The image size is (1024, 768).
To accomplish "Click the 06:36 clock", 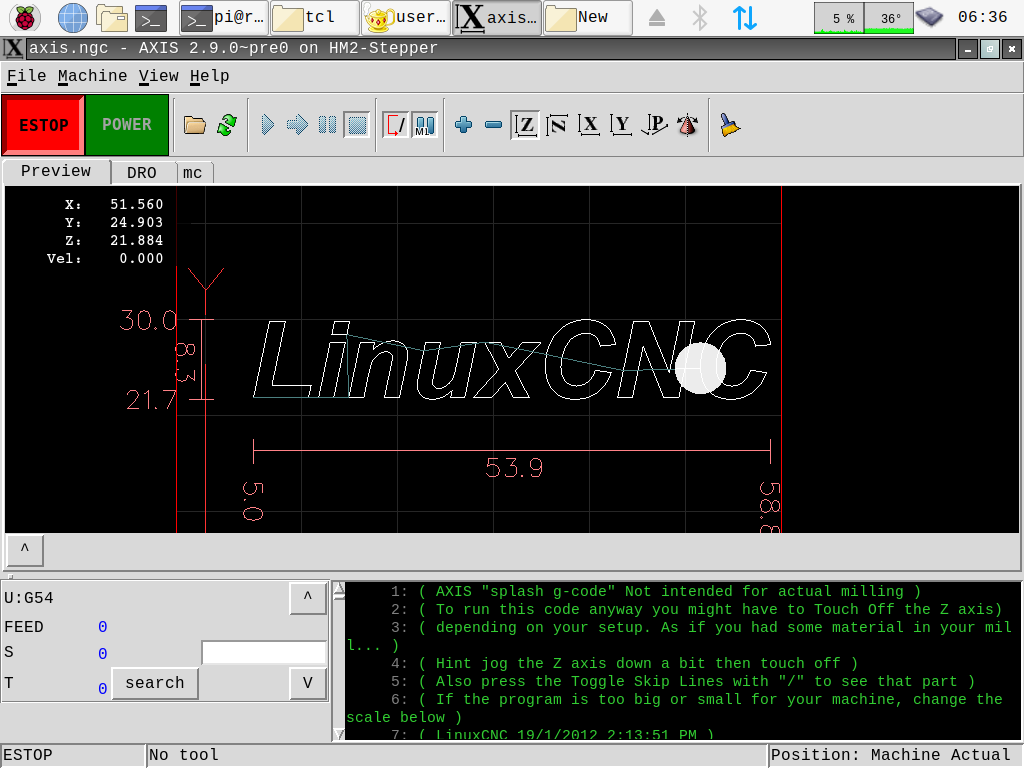I will [983, 17].
